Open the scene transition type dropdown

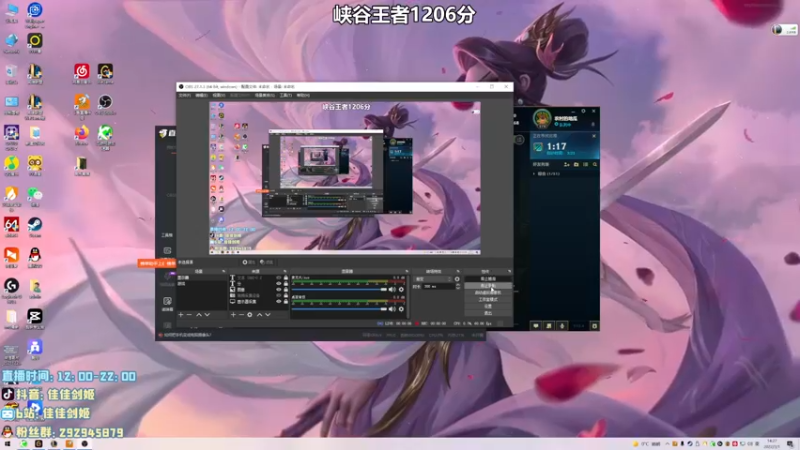[433, 279]
